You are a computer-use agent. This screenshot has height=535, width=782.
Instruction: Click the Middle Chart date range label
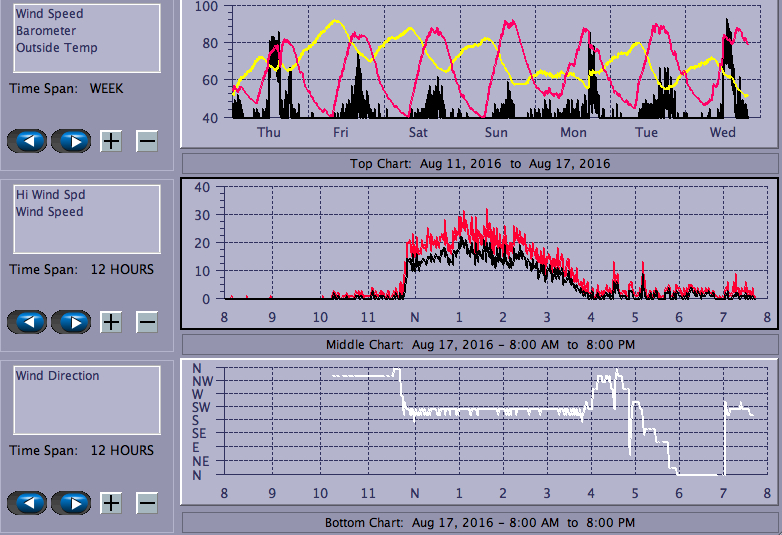tap(479, 345)
